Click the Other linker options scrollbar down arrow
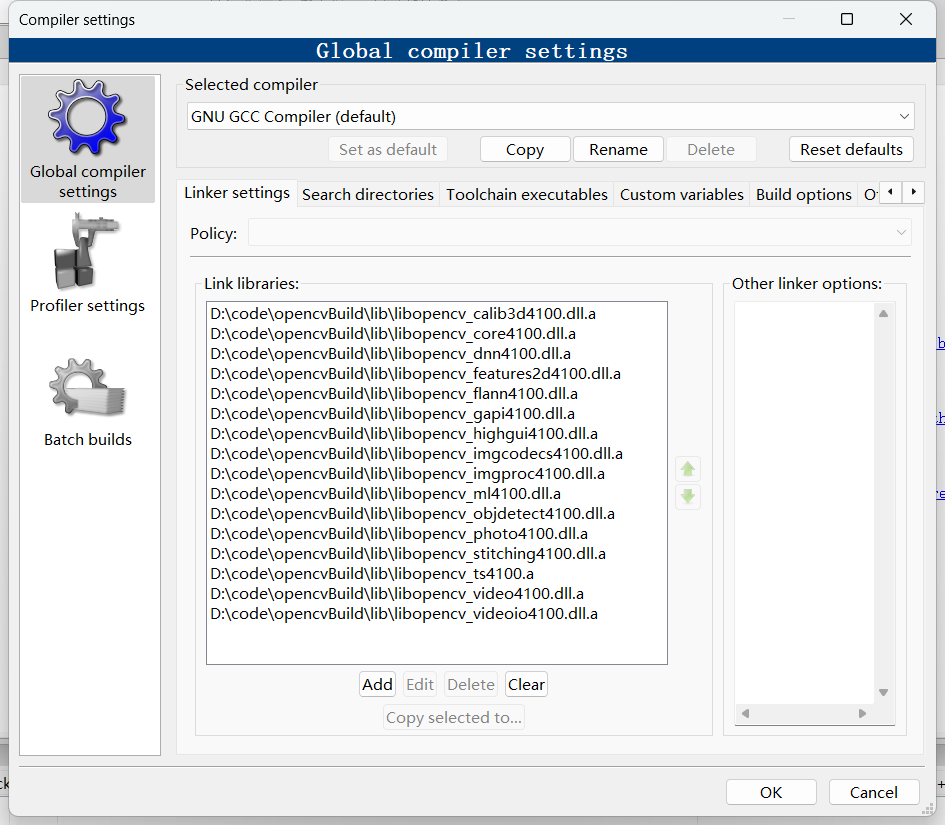This screenshot has width=945, height=825. 882,691
